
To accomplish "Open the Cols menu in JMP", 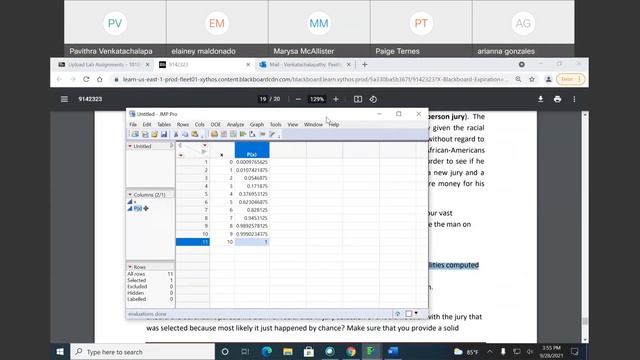I will [200, 124].
